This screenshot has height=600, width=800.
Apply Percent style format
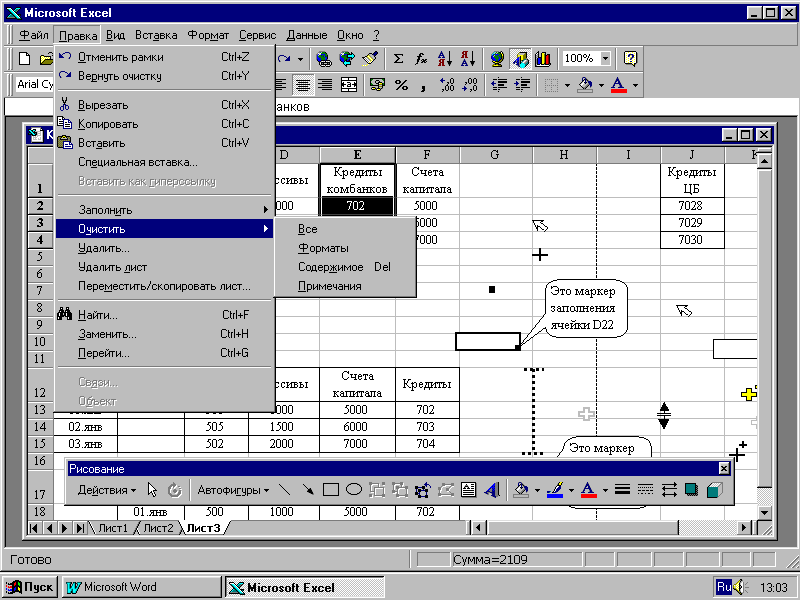click(401, 85)
